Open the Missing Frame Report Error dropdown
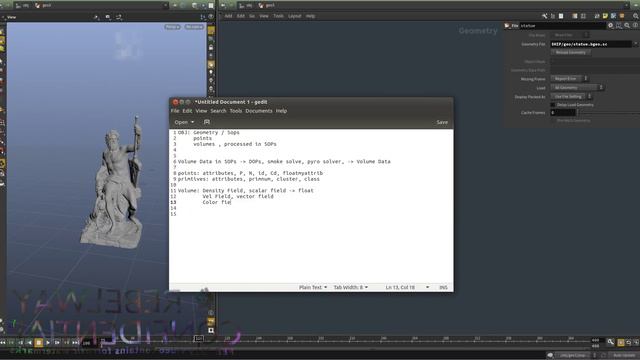This screenshot has width=640, height=360. pyautogui.click(x=569, y=78)
